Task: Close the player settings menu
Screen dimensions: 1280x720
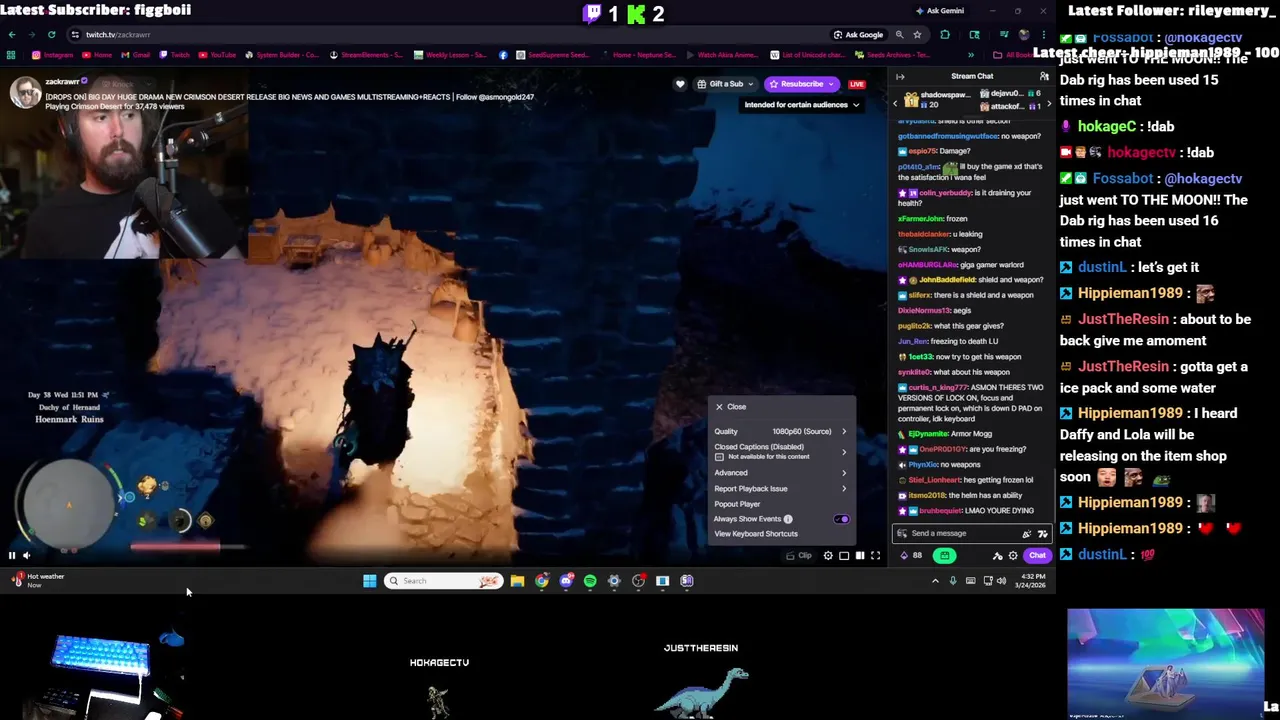Action: [x=731, y=407]
